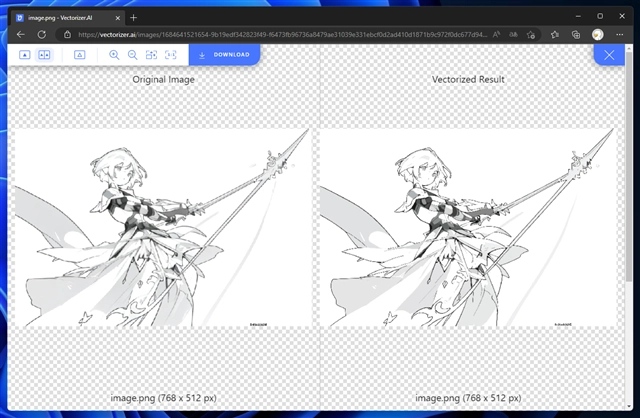Open a new browser tab
Screen dimensions: 640x418
[x=133, y=18]
